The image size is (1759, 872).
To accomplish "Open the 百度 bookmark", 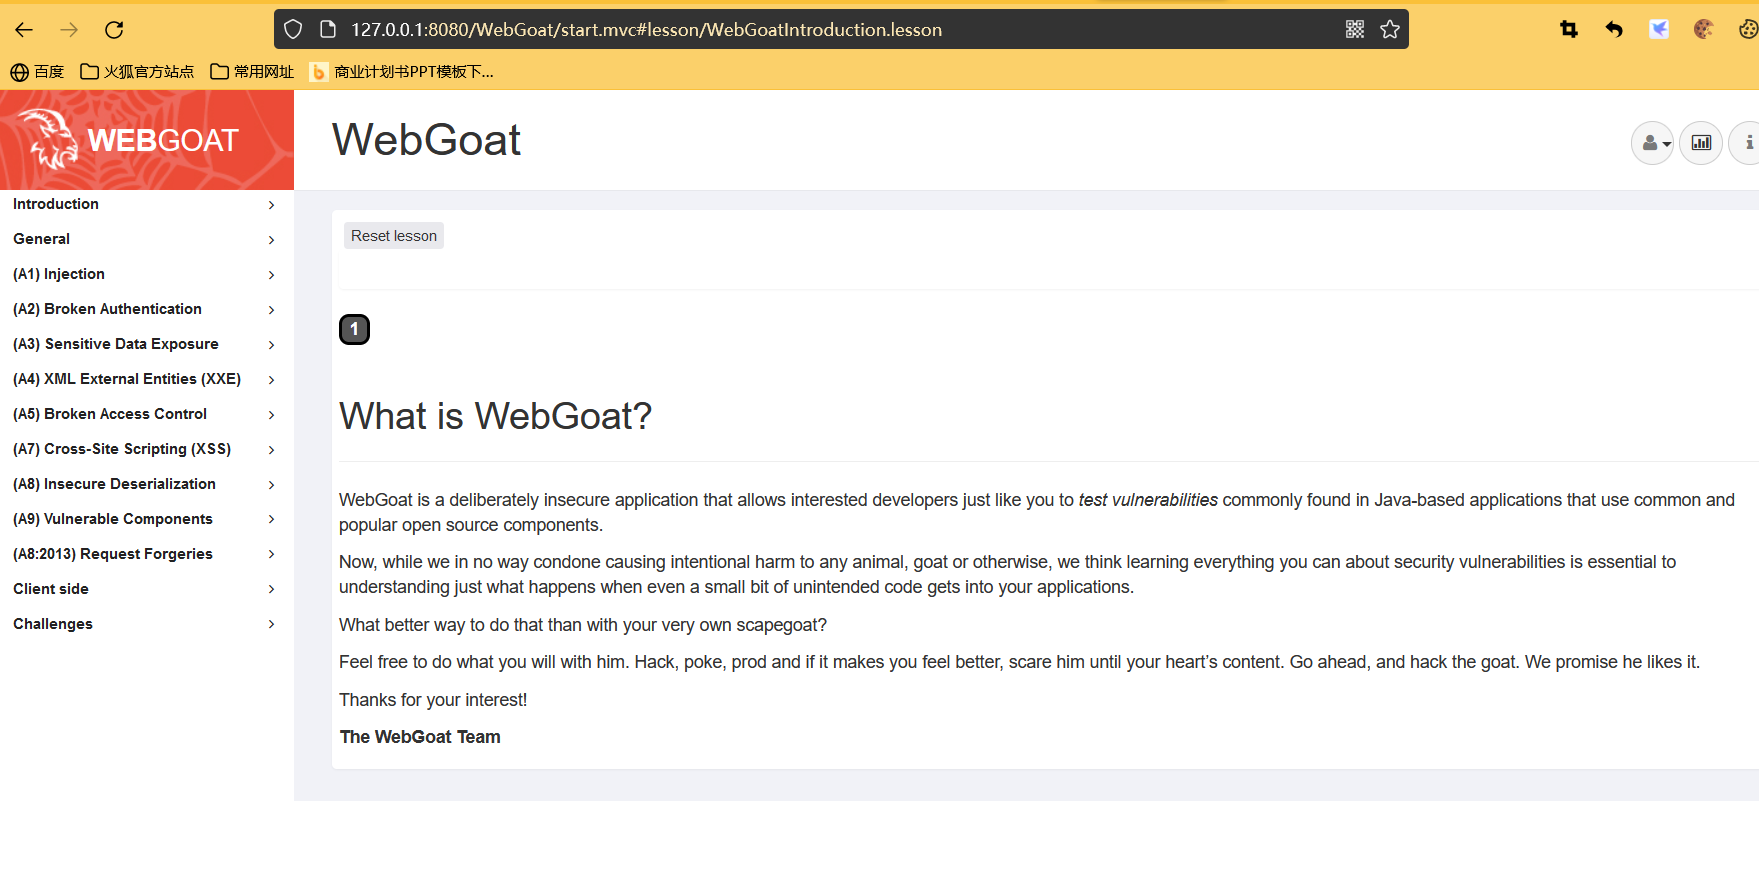I will (x=37, y=72).
